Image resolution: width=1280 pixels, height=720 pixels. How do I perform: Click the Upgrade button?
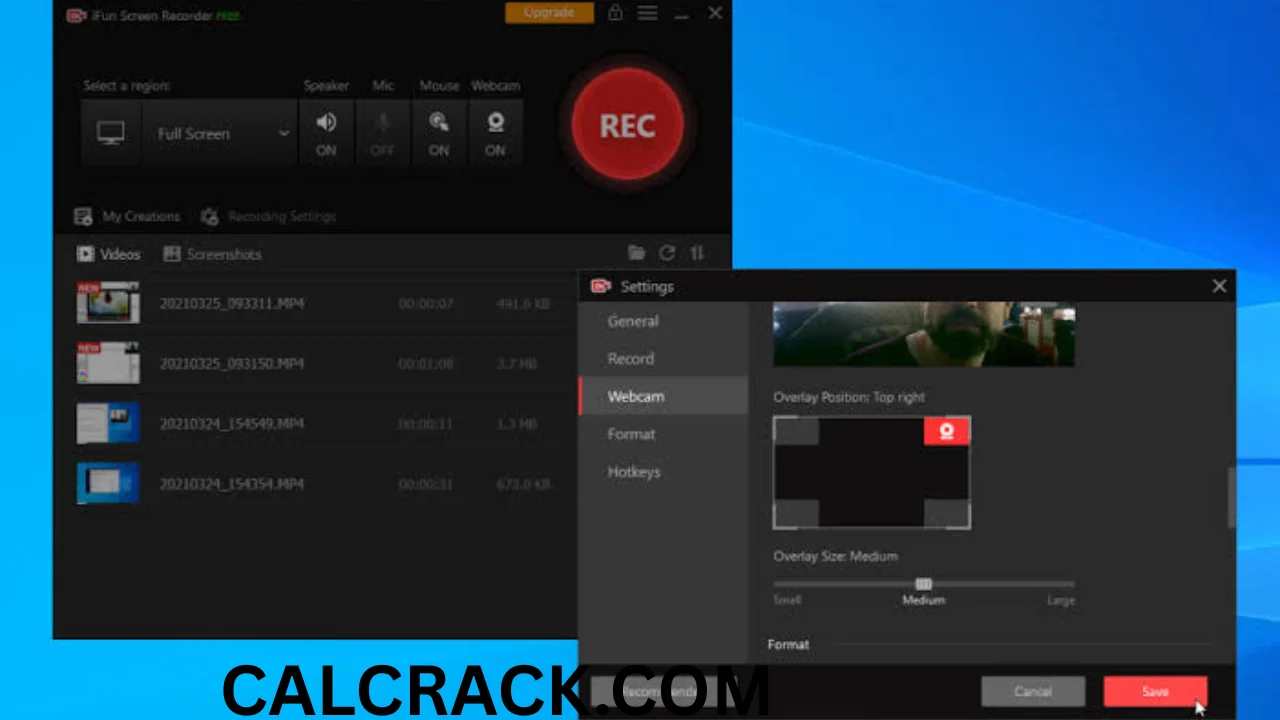[x=549, y=12]
